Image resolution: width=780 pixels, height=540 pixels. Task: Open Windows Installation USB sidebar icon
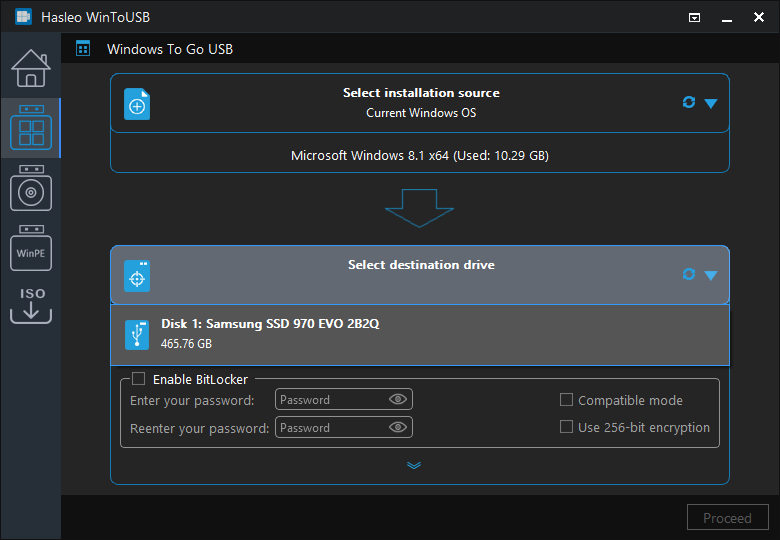click(31, 188)
